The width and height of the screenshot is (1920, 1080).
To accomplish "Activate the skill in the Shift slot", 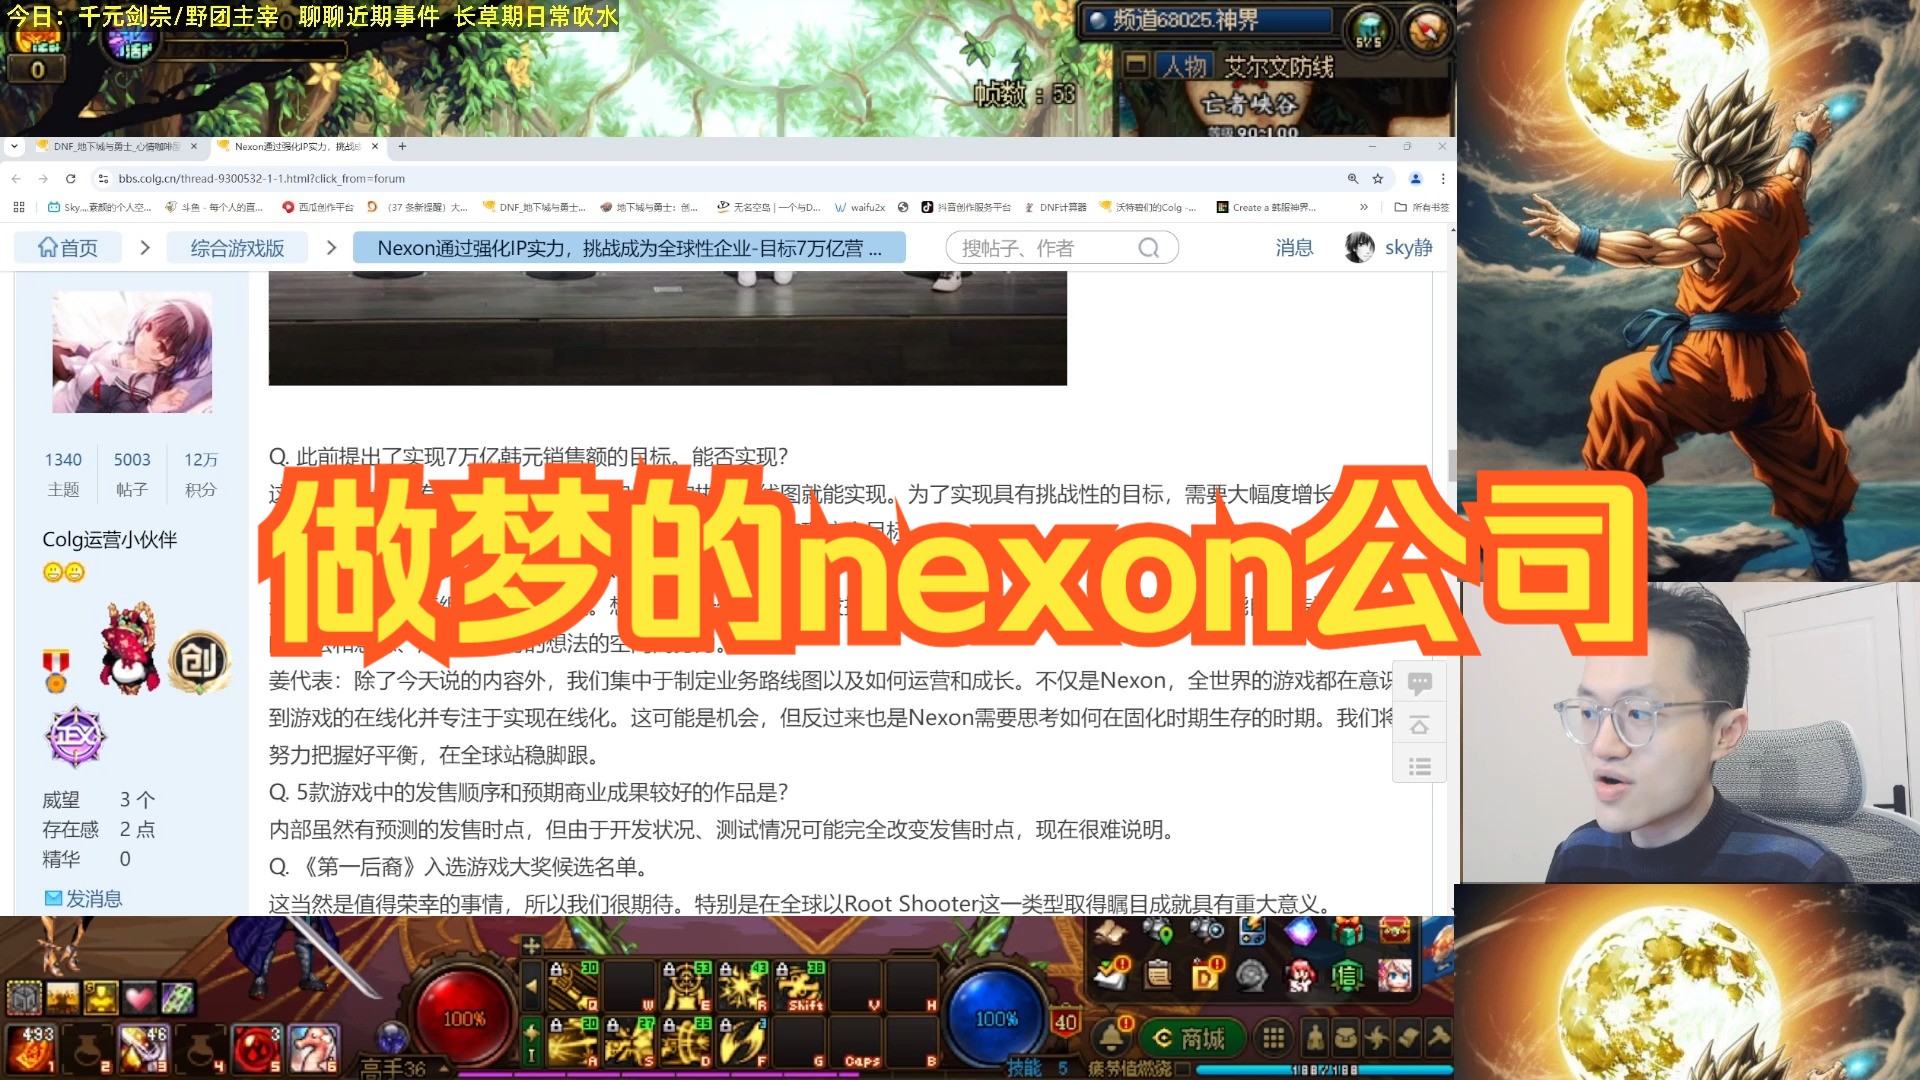I will (800, 986).
